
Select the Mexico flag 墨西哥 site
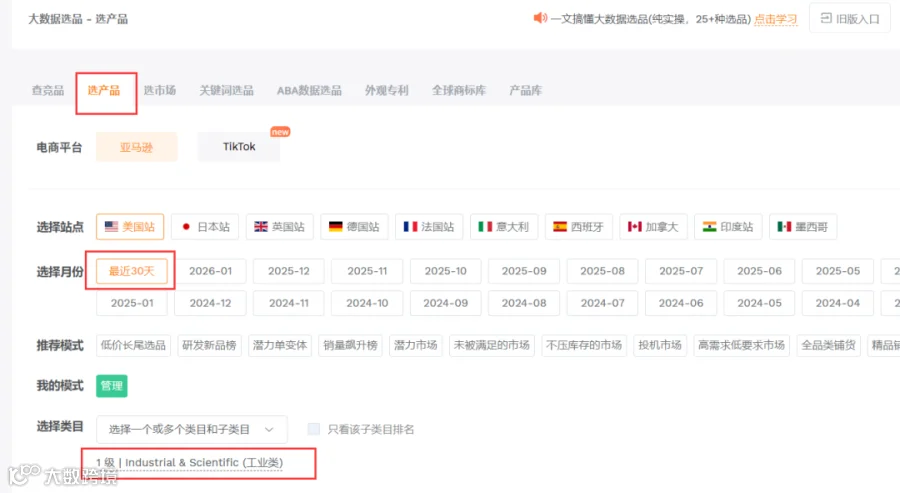pyautogui.click(x=802, y=227)
